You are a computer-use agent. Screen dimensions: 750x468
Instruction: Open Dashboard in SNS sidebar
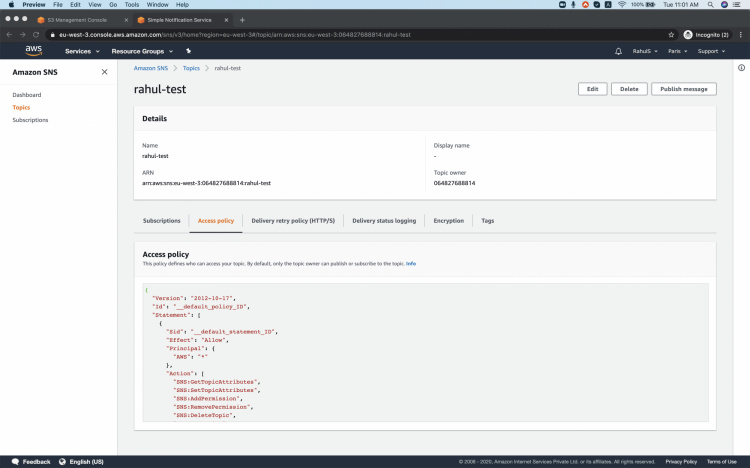click(27, 95)
